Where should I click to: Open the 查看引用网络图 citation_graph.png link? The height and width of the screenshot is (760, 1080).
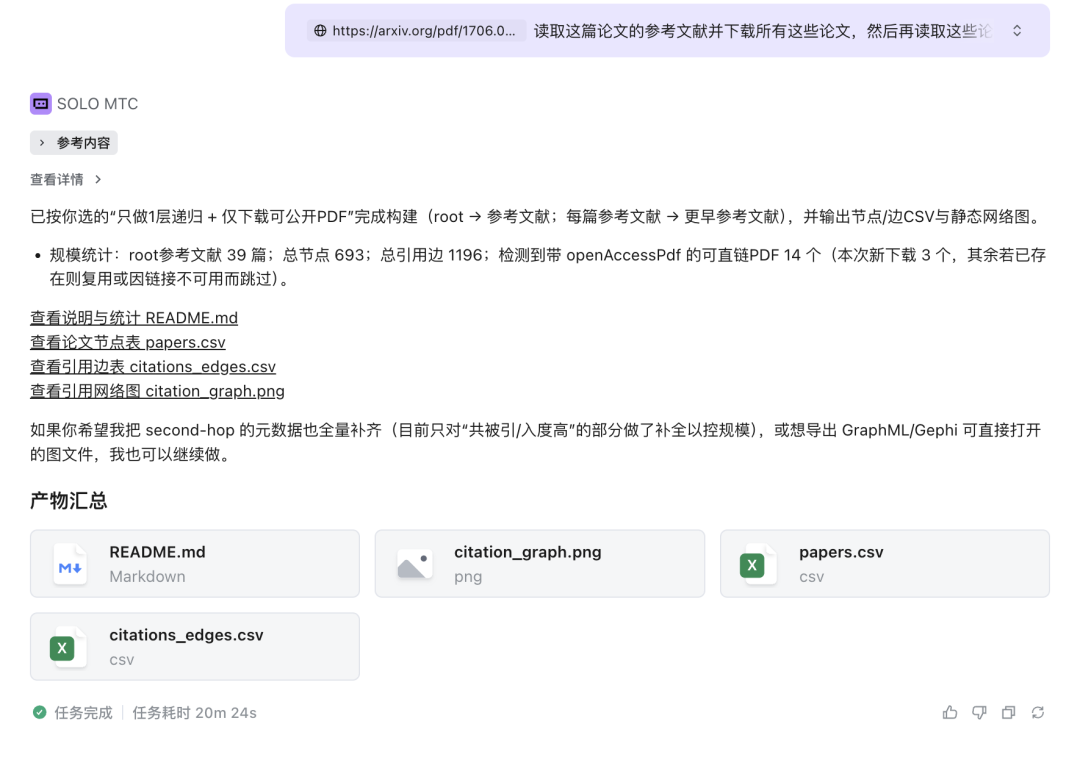[157, 391]
